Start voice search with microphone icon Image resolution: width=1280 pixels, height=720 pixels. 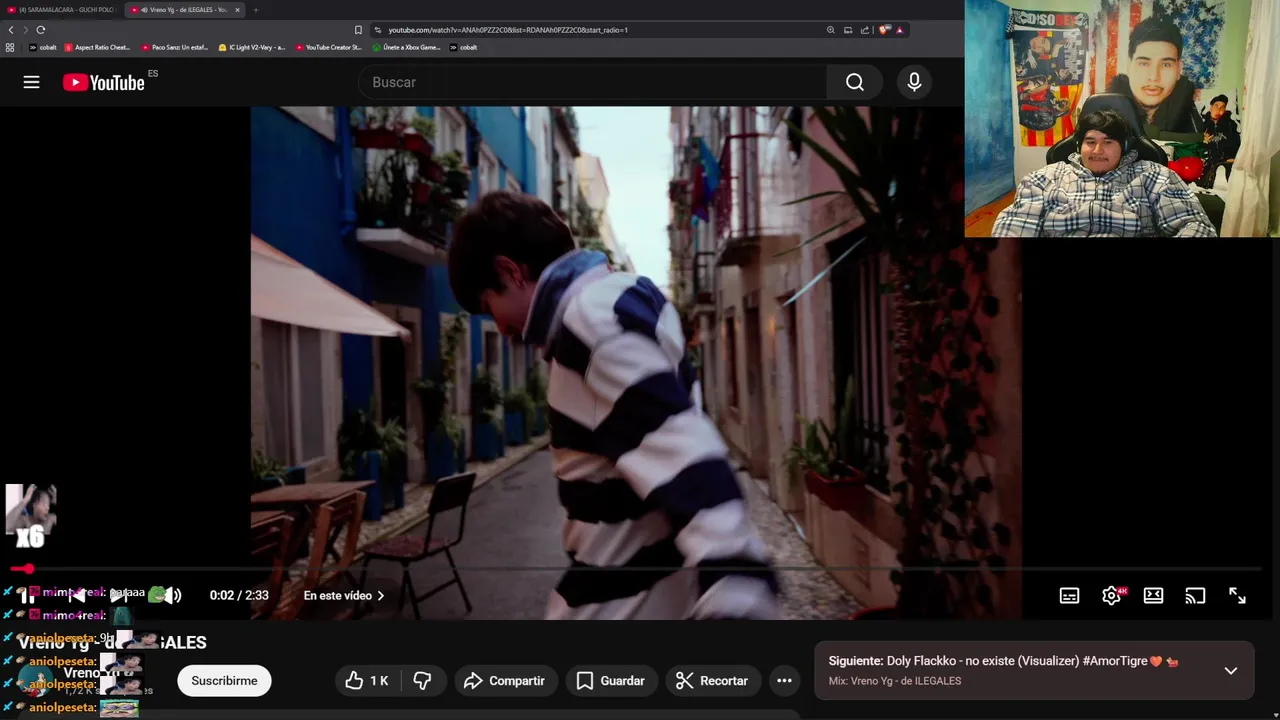[x=914, y=82]
